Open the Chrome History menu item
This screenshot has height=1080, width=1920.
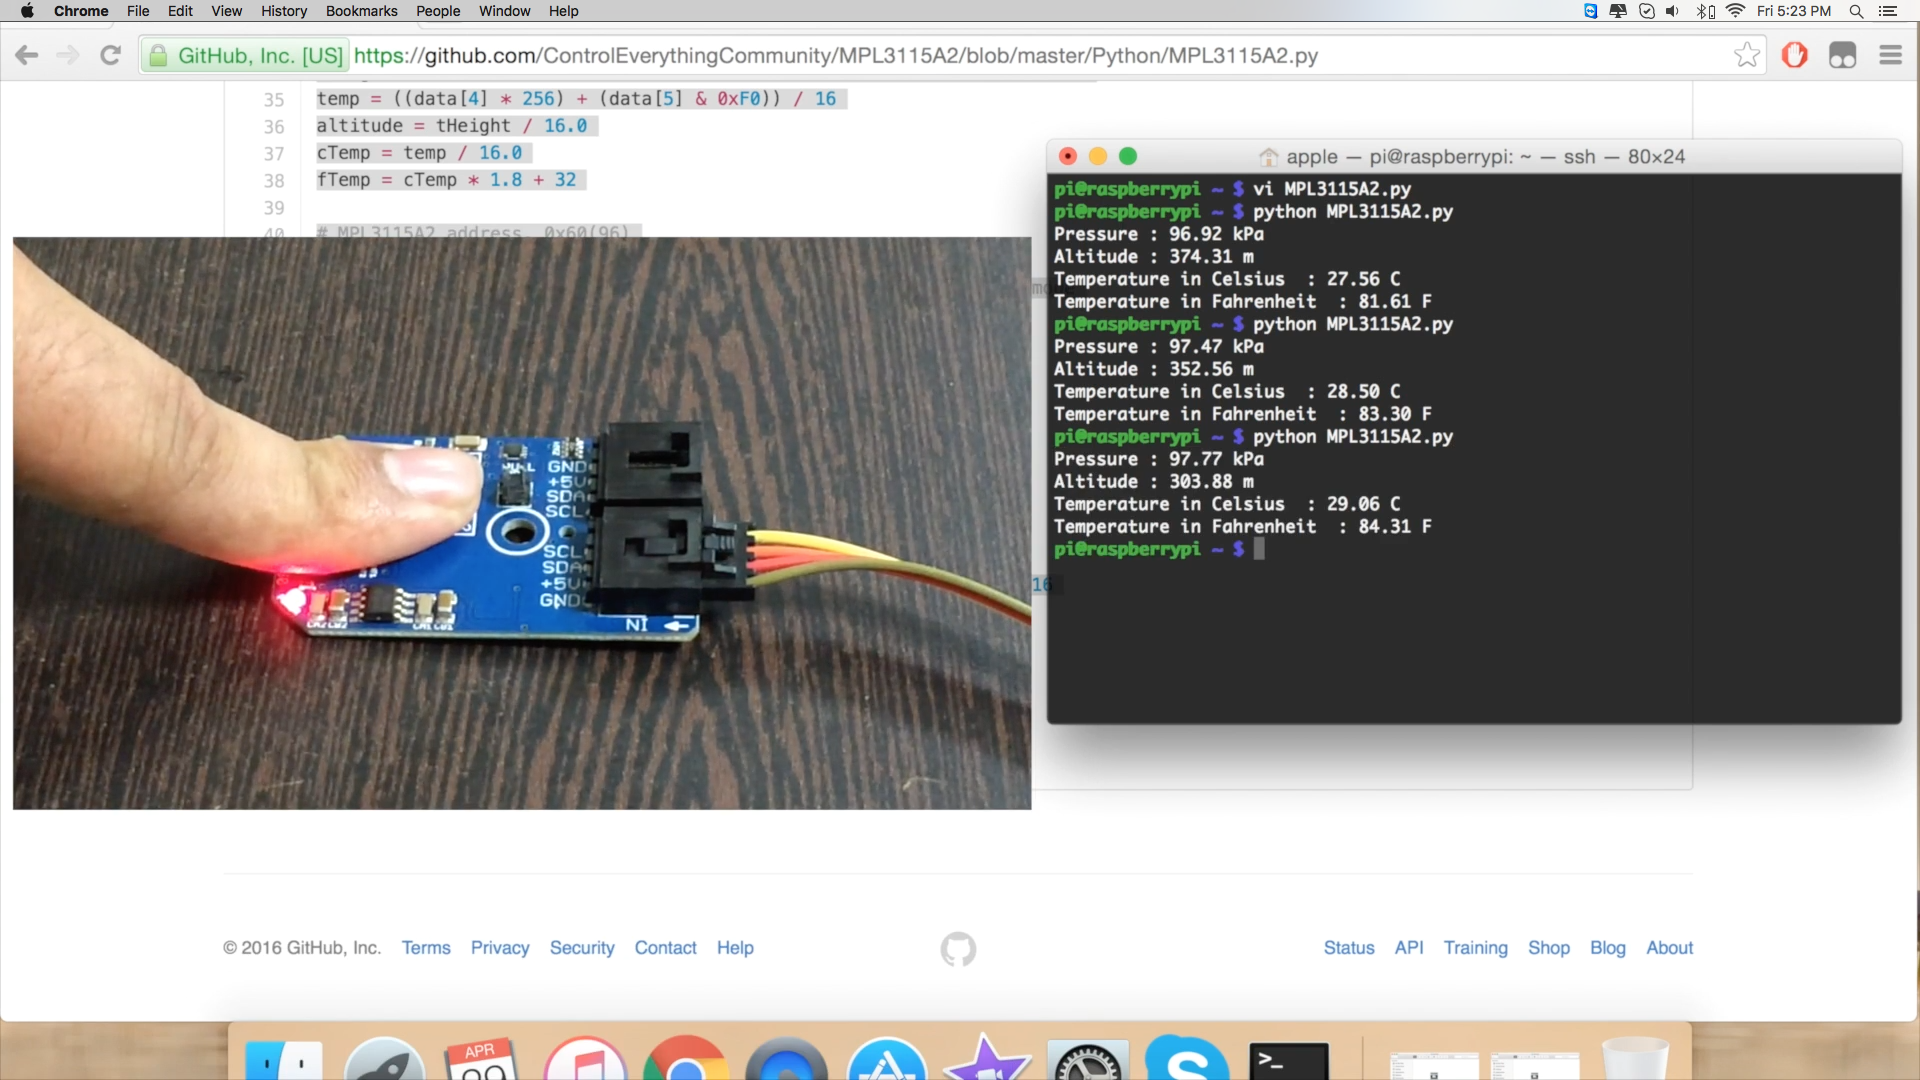tap(281, 11)
